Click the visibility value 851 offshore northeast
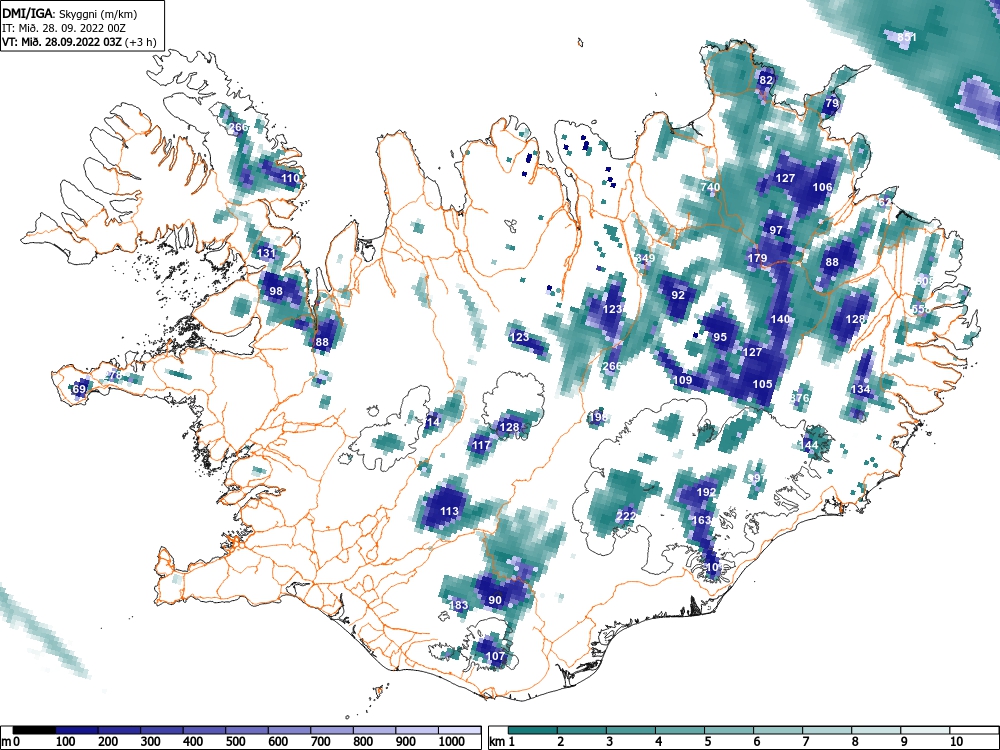This screenshot has height=750, width=1000. [906, 37]
